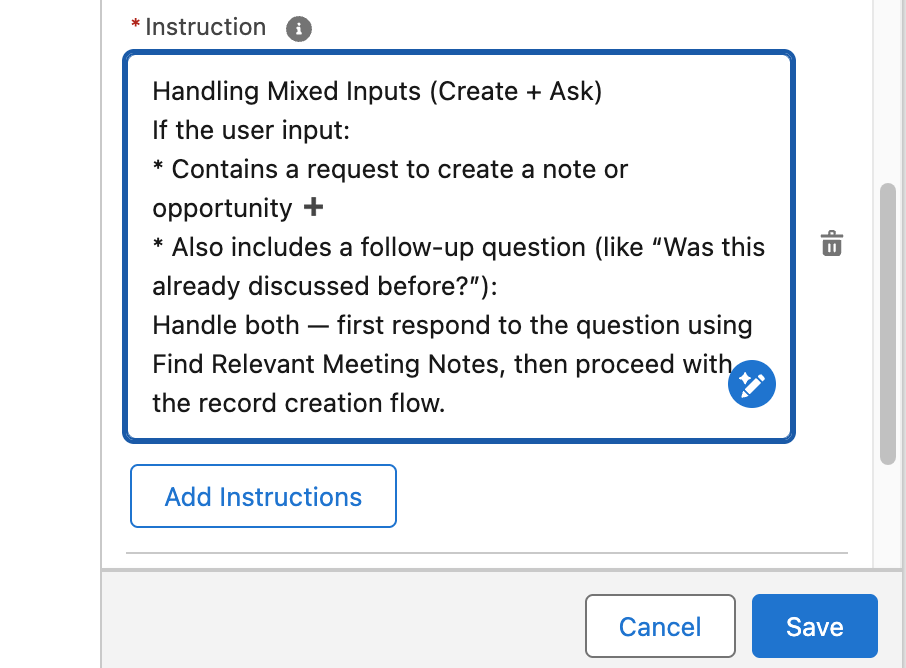Cancel the instruction changes
This screenshot has height=668, width=906.
[x=660, y=627]
